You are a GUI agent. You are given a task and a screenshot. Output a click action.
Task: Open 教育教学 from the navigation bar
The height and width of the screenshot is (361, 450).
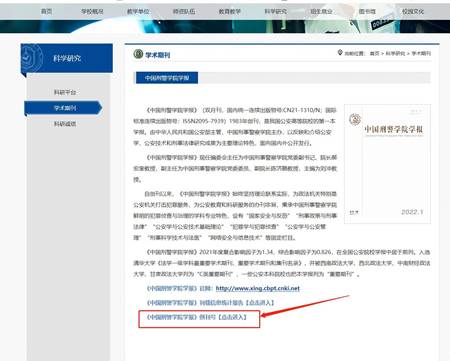click(x=230, y=11)
